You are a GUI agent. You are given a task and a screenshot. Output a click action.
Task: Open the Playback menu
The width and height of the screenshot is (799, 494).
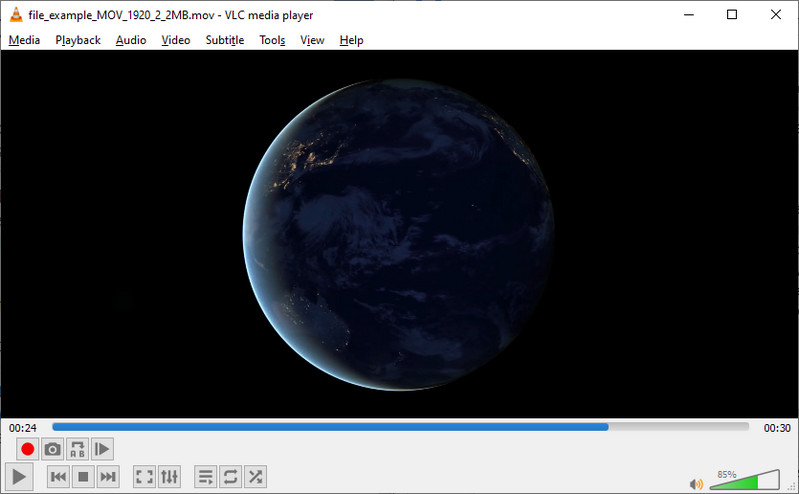[78, 40]
